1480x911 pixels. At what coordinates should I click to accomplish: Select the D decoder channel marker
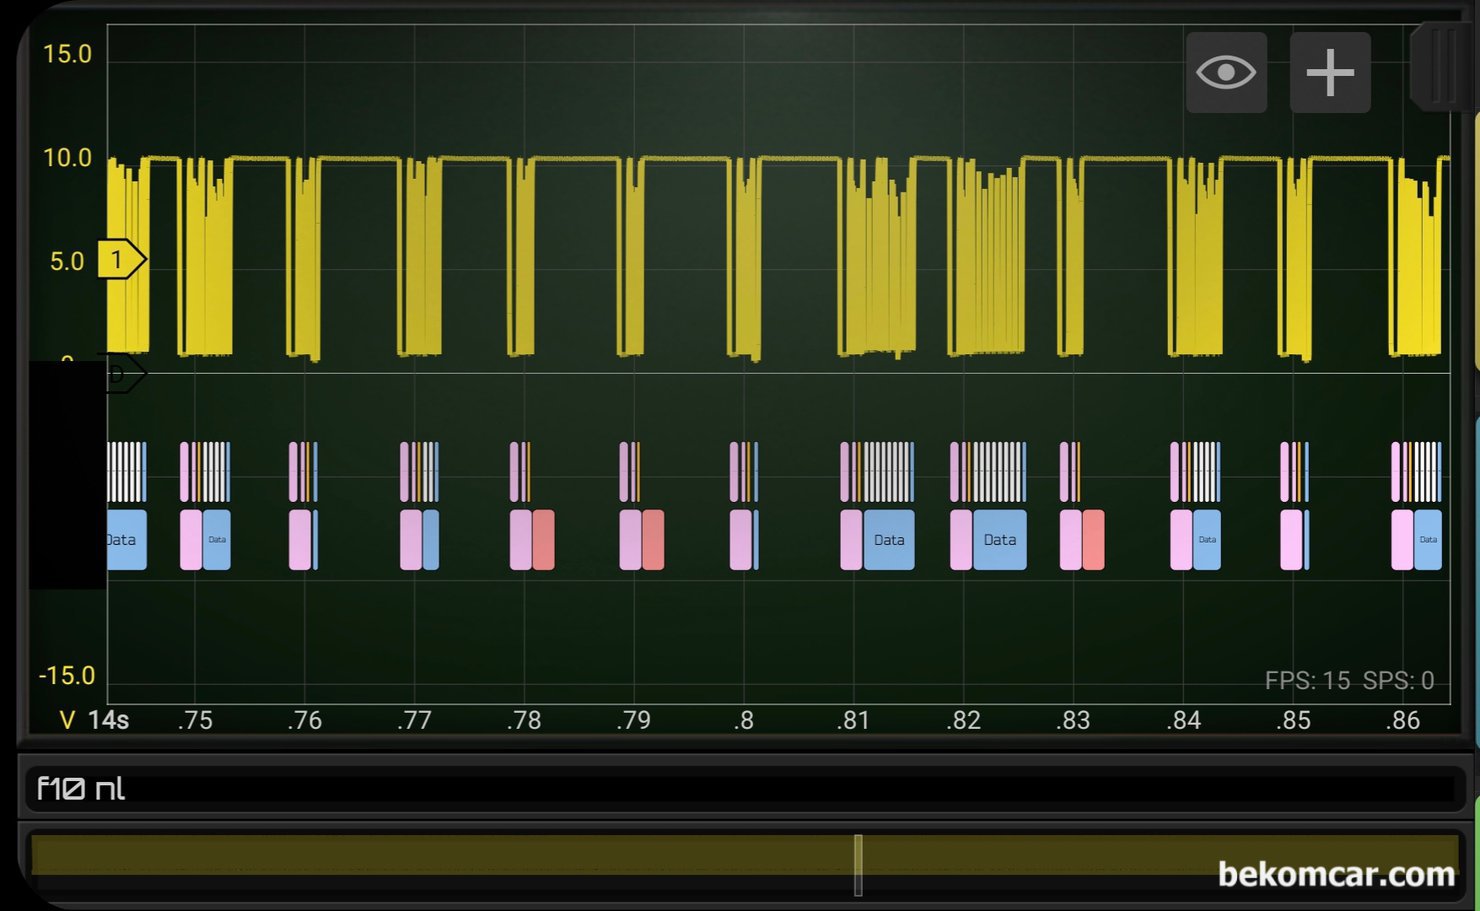(124, 375)
